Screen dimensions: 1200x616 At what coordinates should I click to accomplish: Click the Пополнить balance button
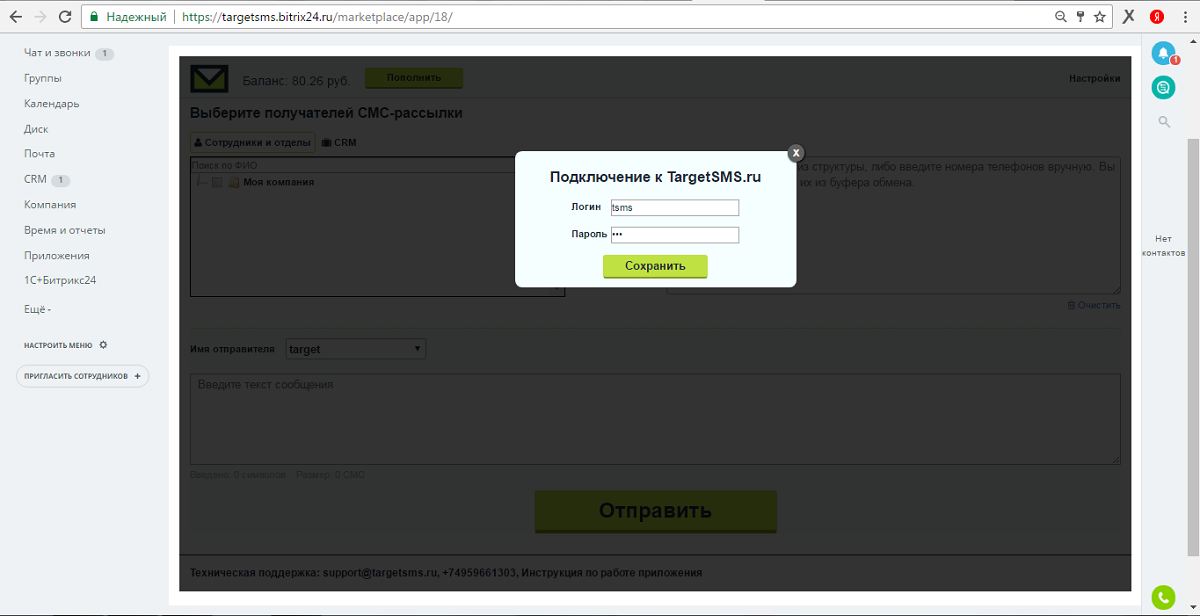(x=414, y=78)
